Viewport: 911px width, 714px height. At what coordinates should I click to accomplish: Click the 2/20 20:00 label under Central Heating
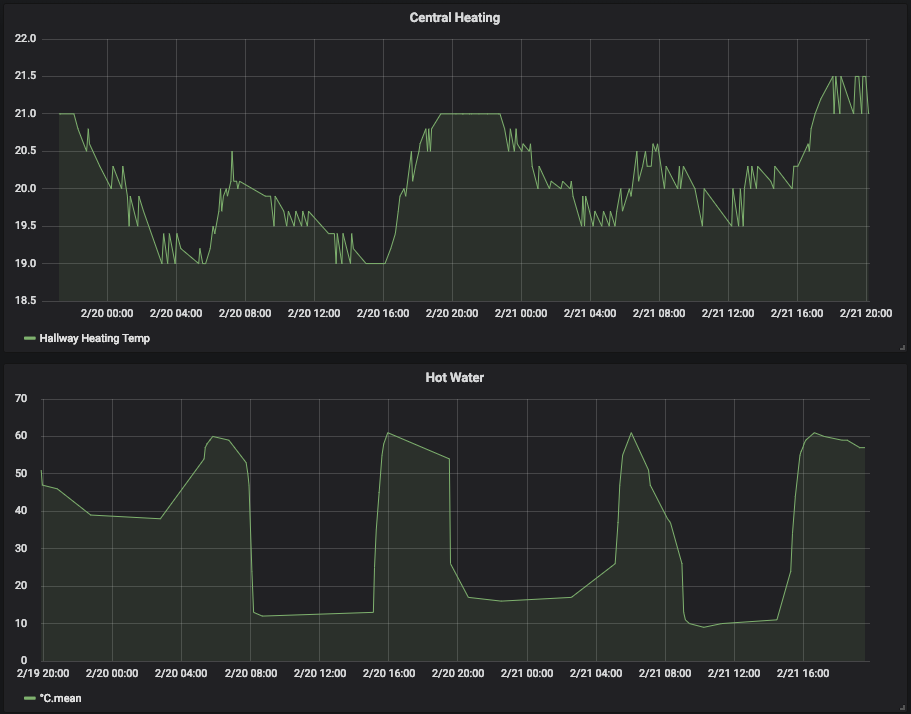[x=452, y=313]
